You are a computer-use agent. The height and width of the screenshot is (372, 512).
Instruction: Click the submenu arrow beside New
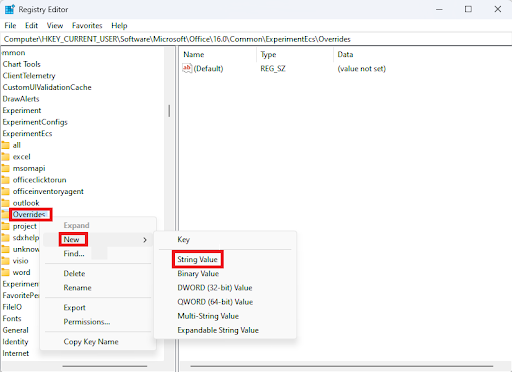pos(145,240)
